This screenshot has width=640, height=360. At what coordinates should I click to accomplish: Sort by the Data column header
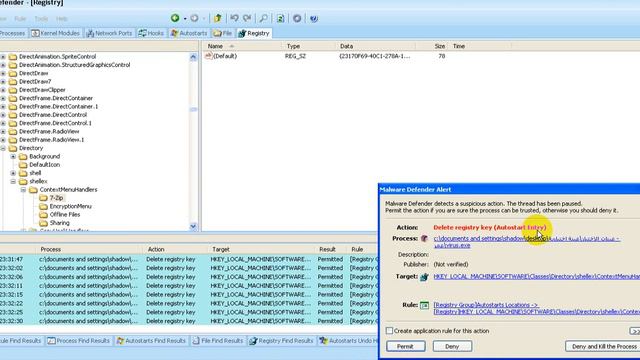click(376, 46)
